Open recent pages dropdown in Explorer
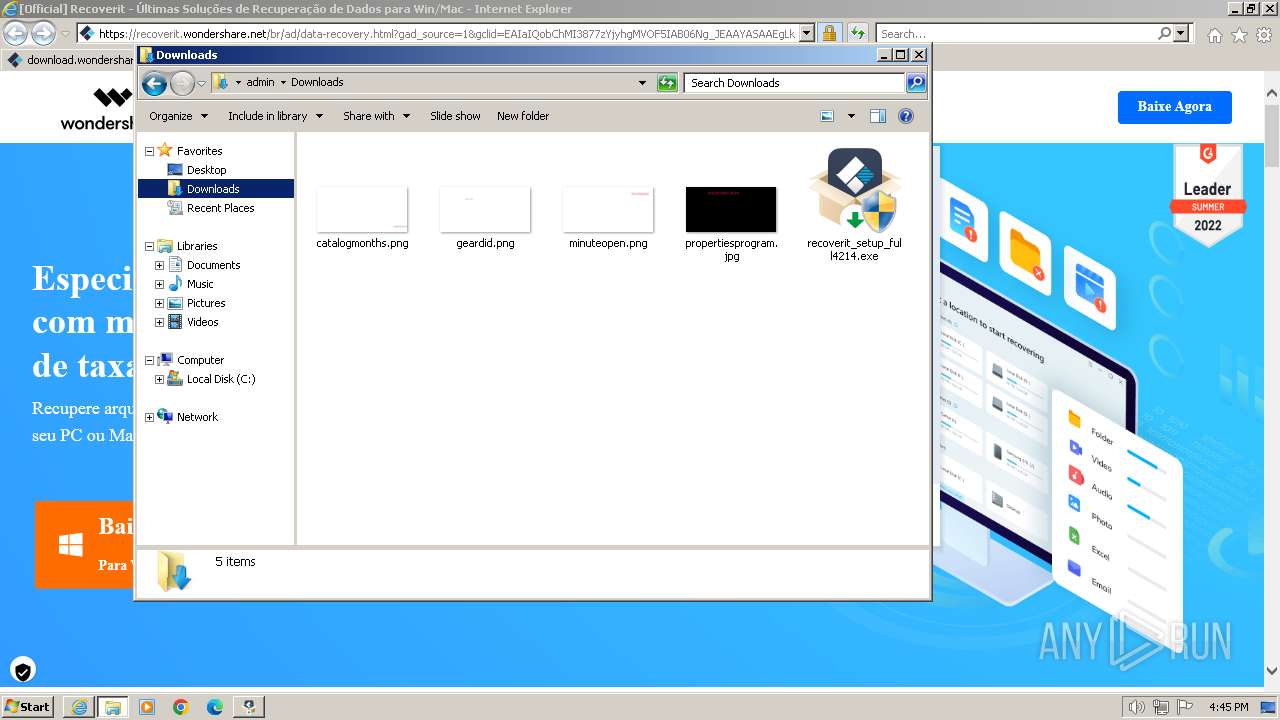Viewport: 1280px width, 720px height. pyautogui.click(x=201, y=83)
